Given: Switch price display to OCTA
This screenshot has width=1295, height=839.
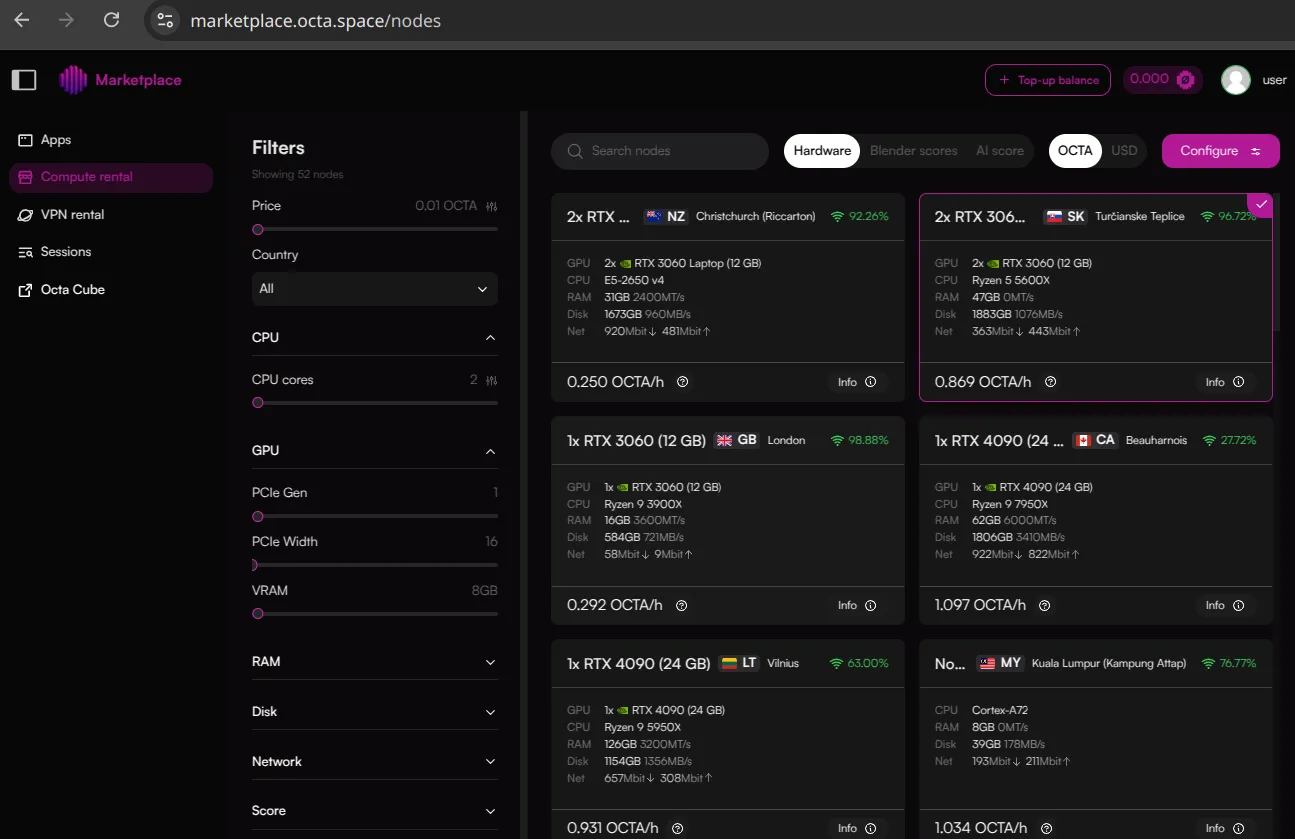Looking at the screenshot, I should [x=1075, y=151].
